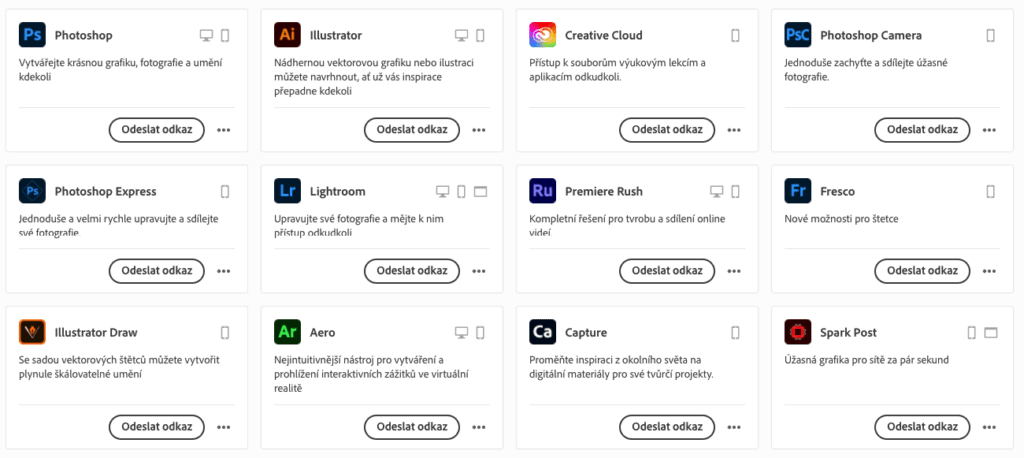Click the Fresco Fr icon
This screenshot has width=1024, height=458.
coord(798,191)
